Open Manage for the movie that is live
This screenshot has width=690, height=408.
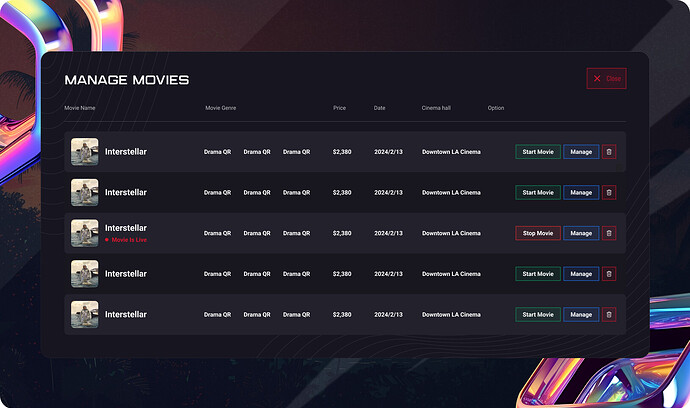pyautogui.click(x=581, y=233)
